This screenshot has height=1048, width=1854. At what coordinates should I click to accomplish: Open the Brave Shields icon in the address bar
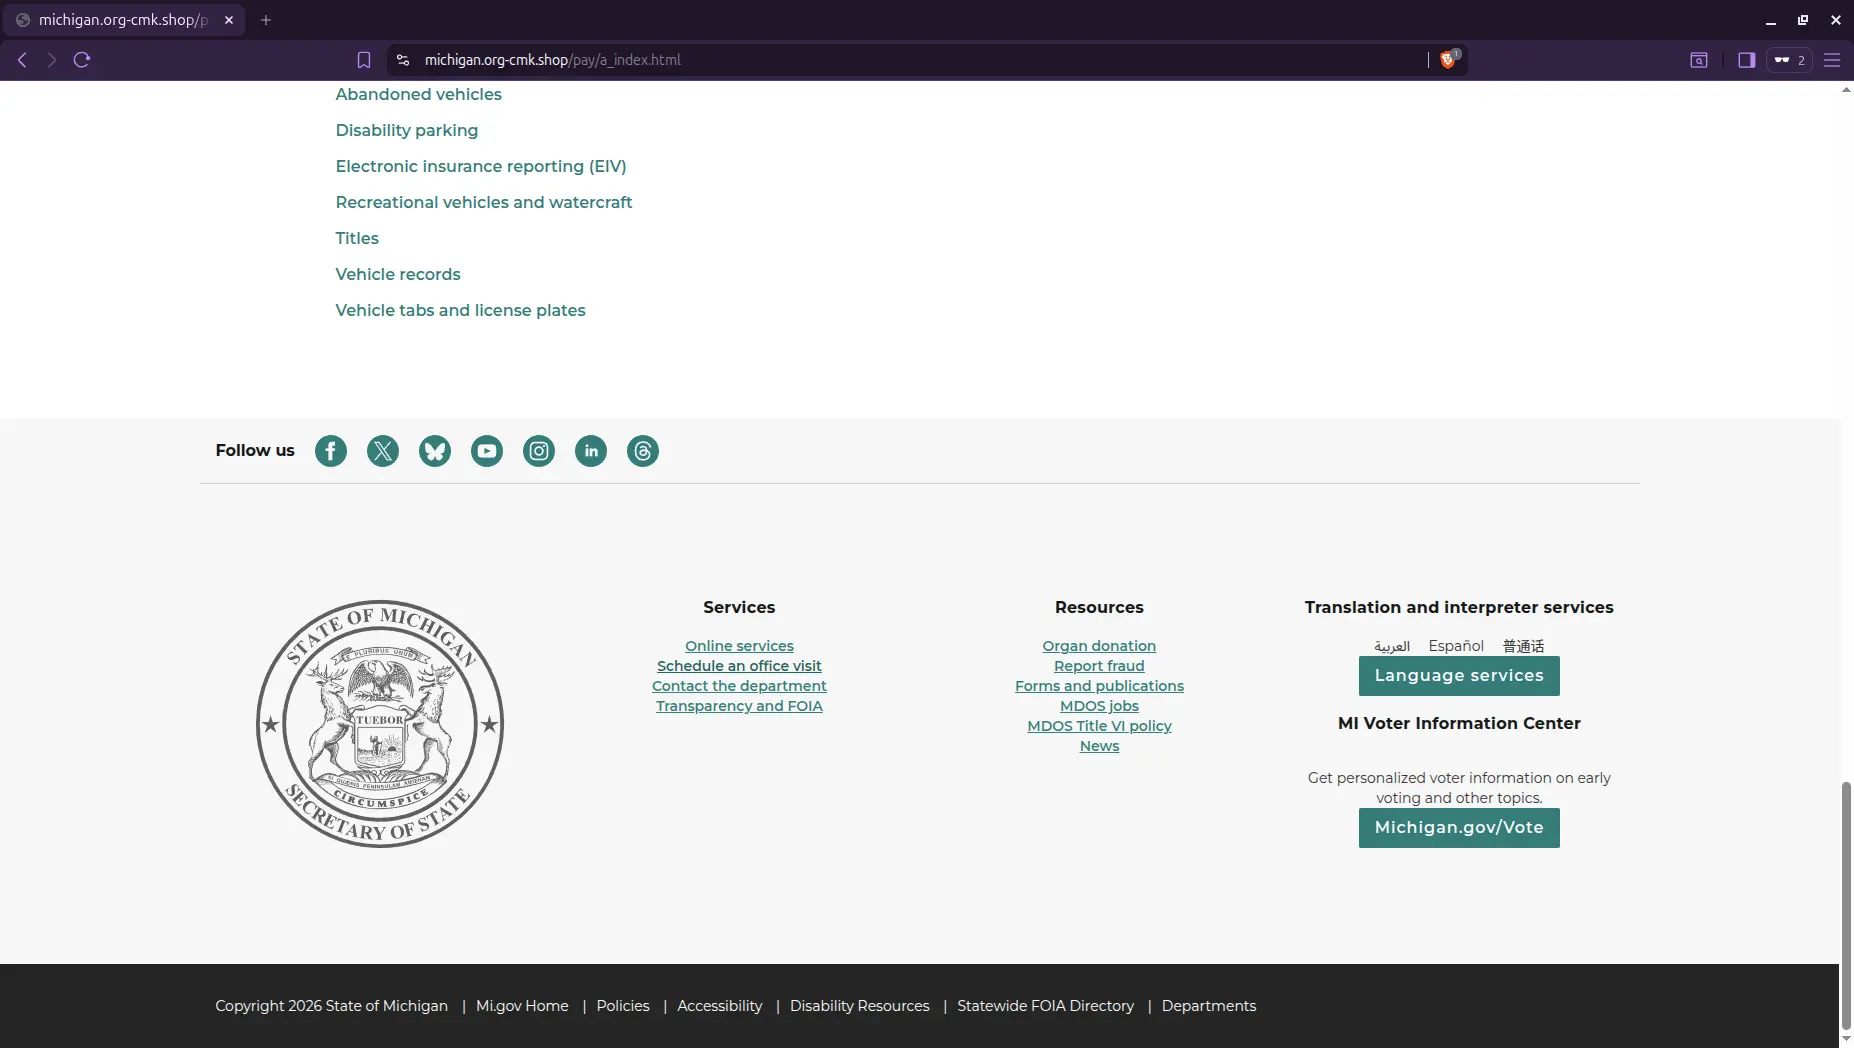[1449, 60]
